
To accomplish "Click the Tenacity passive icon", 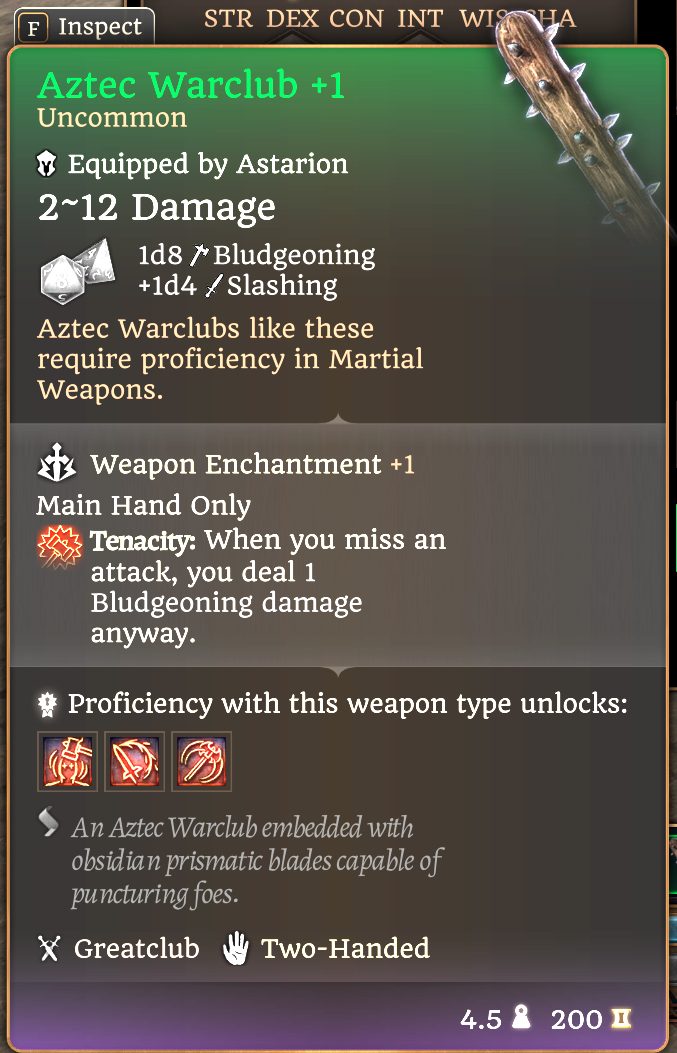I will point(60,547).
